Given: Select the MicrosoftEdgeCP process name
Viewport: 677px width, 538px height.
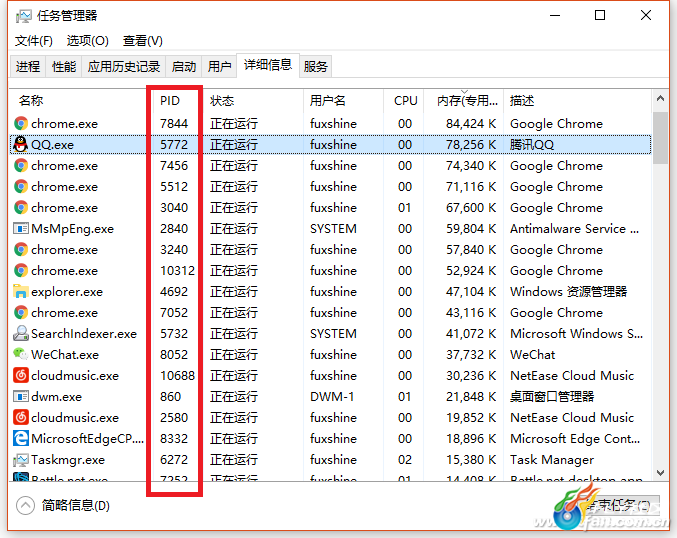Looking at the screenshot, I should (x=88, y=439).
